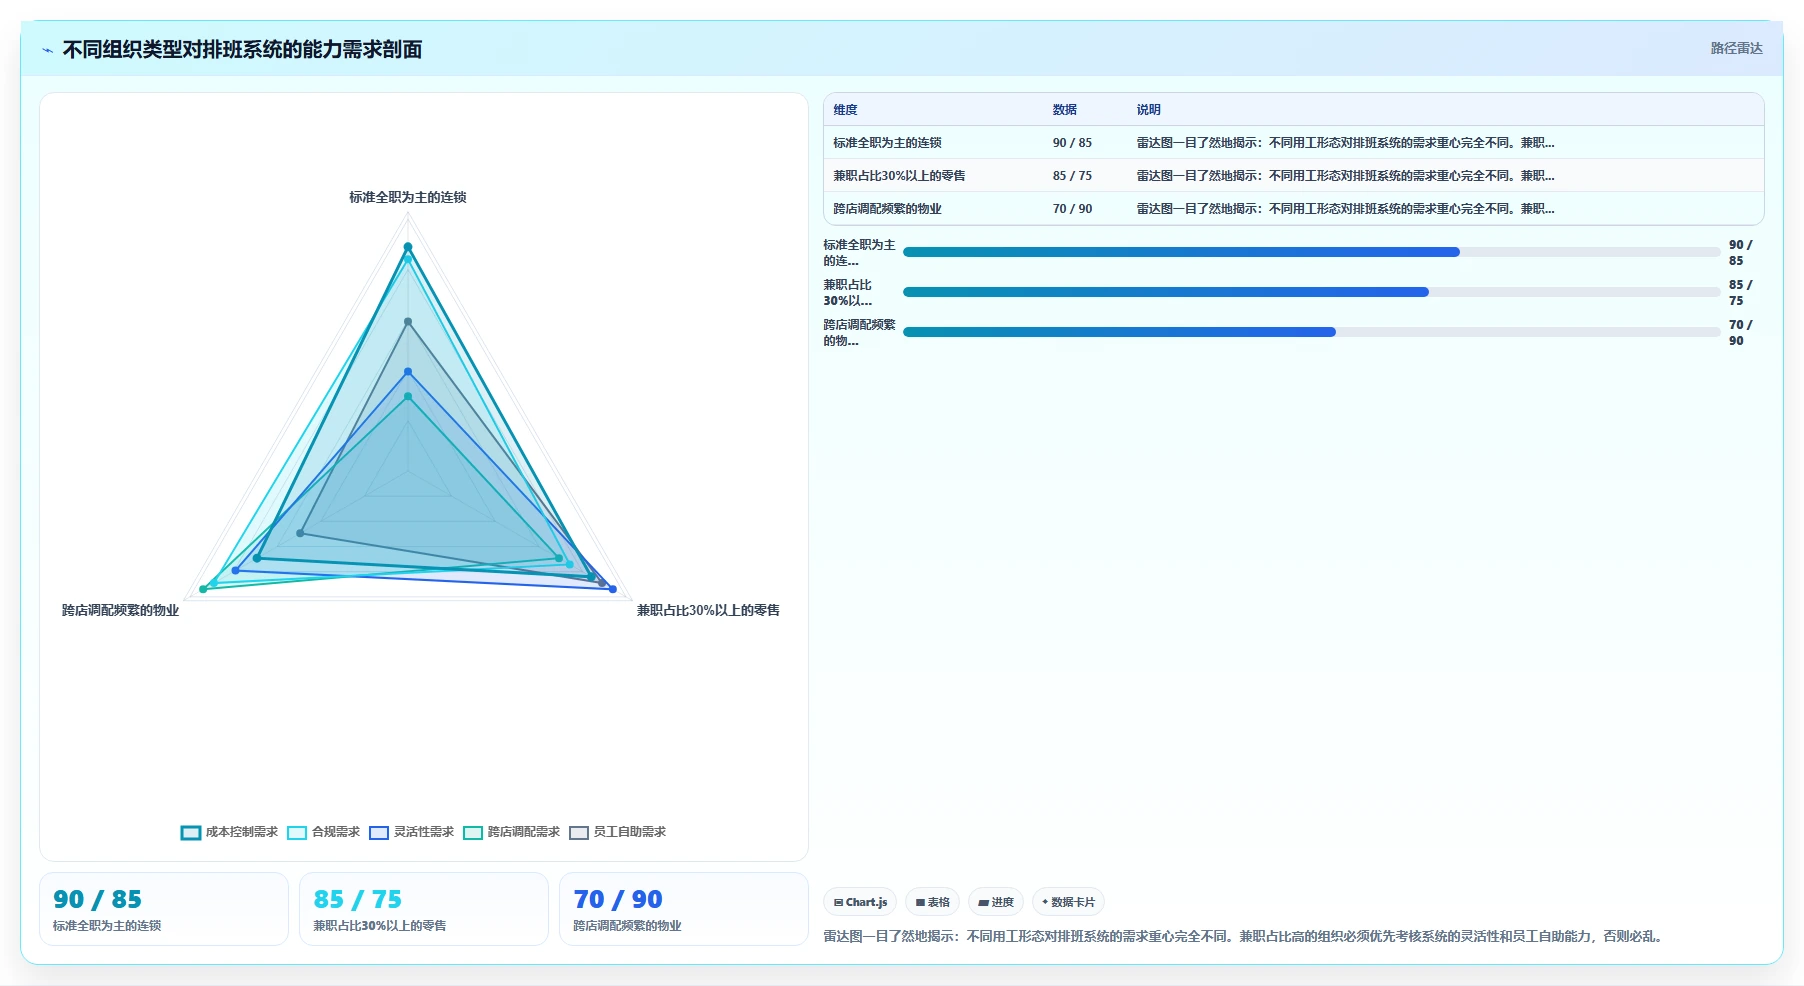The width and height of the screenshot is (1804, 986).
Task: Toggle the 跨店调配需求 legend entry
Action: click(511, 833)
